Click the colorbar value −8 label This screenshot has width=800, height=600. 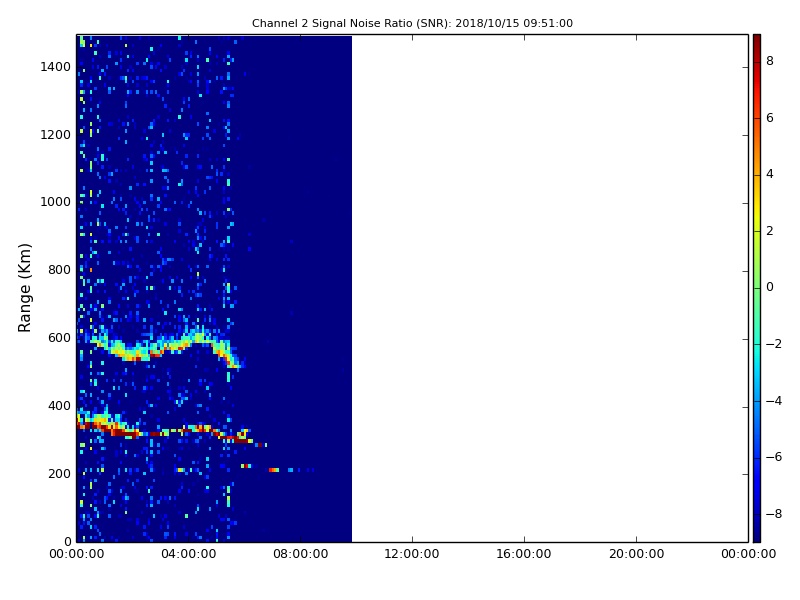coord(773,514)
